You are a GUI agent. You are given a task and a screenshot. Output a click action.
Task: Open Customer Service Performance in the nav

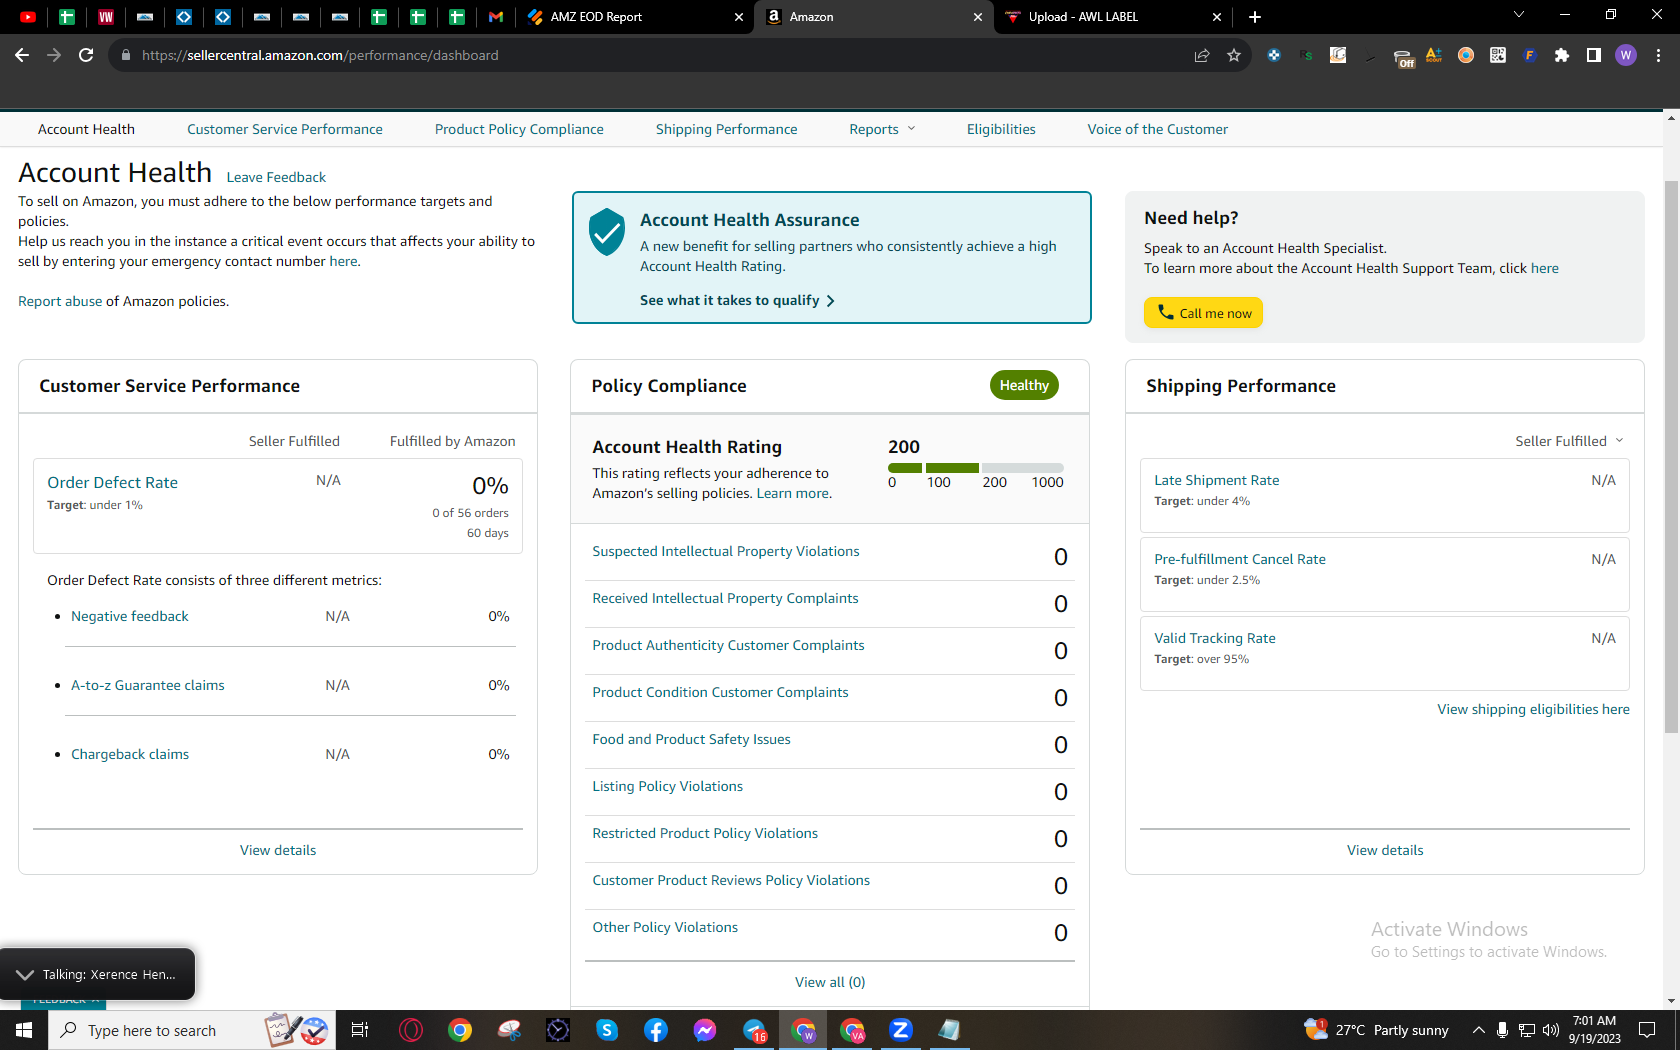click(285, 129)
